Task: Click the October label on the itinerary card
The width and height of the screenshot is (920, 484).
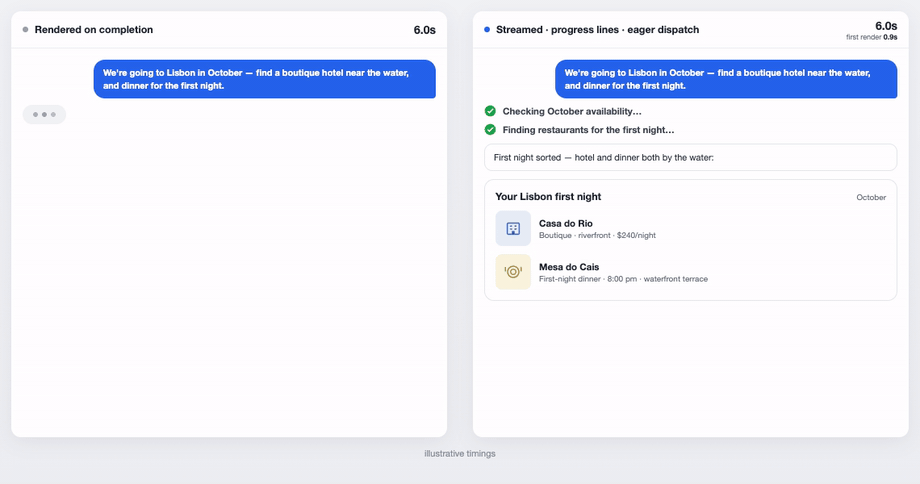Action: click(x=871, y=198)
